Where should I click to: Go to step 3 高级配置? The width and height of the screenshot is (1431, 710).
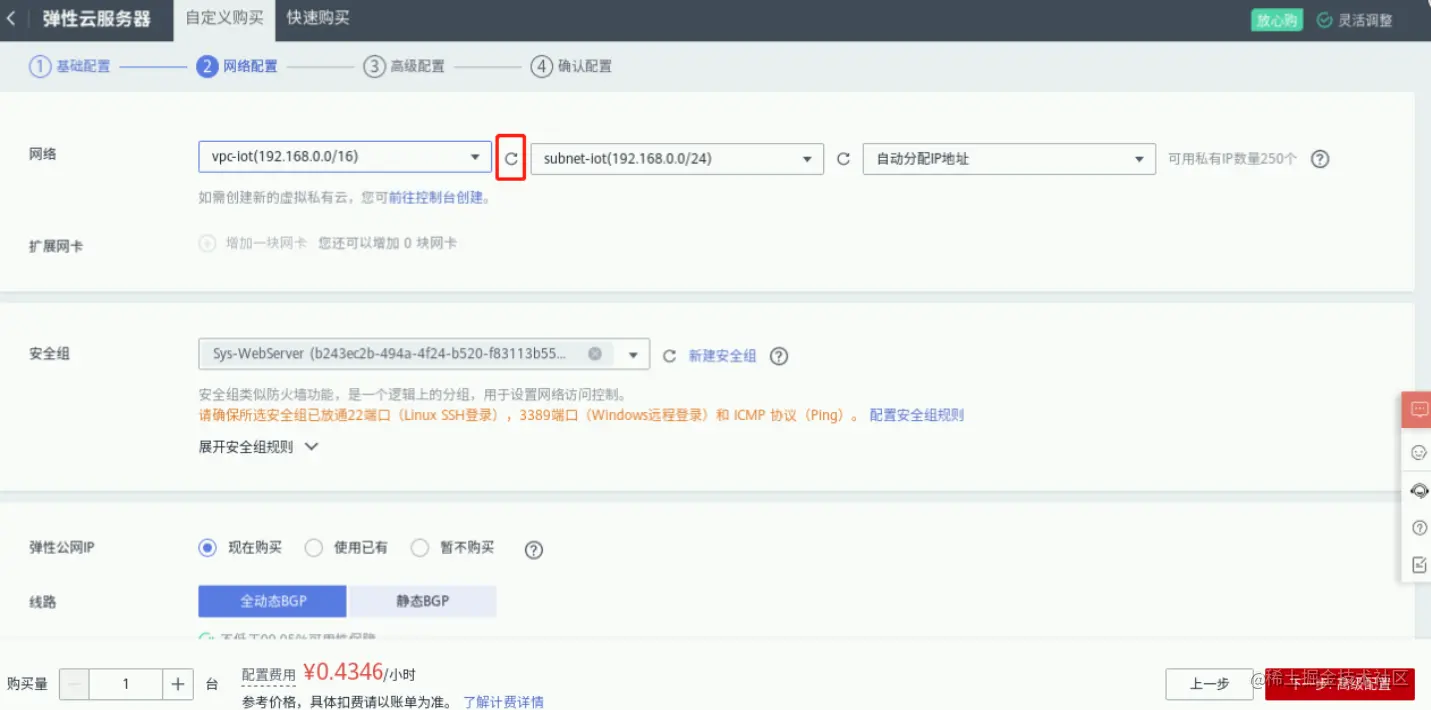click(404, 67)
